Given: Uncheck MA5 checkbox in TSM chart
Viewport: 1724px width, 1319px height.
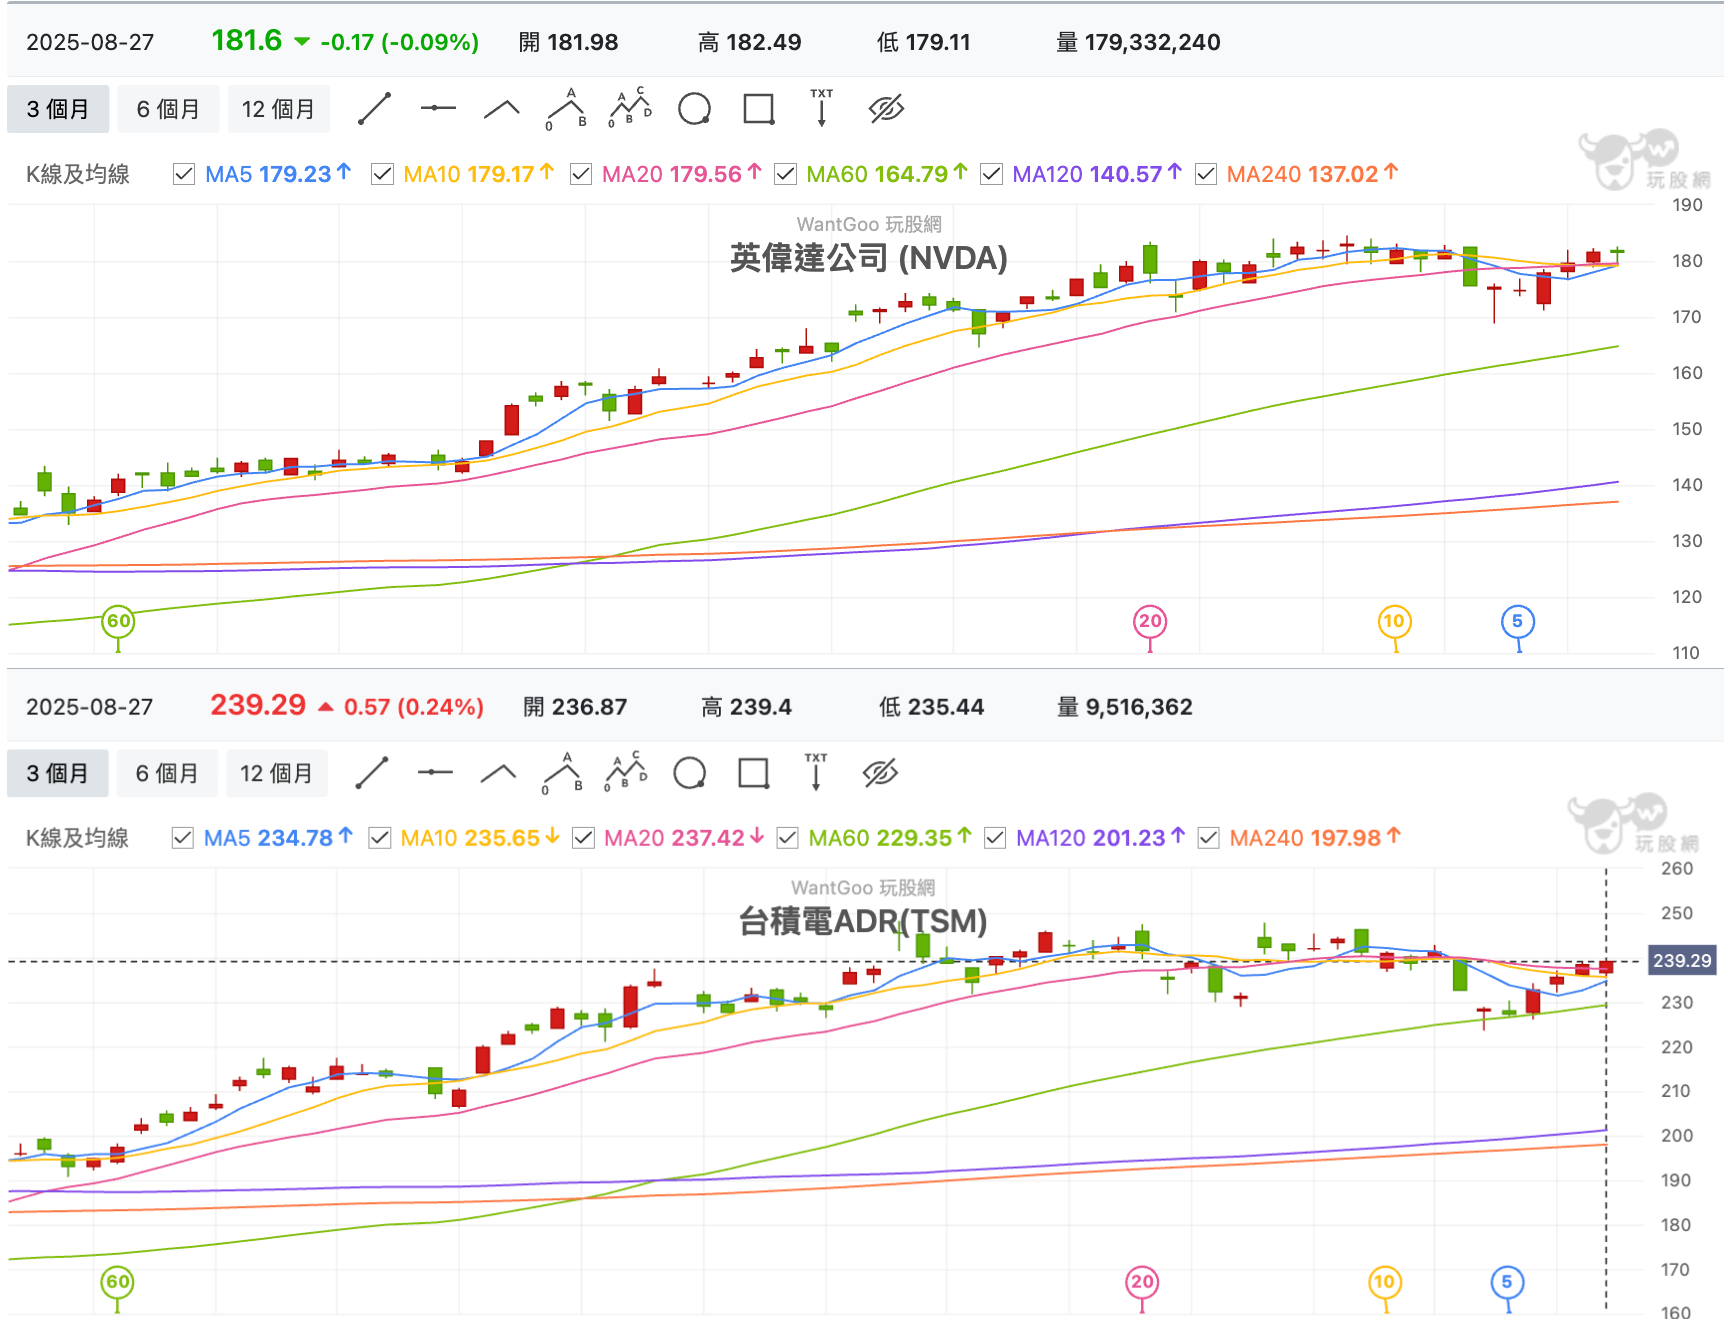Looking at the screenshot, I should [182, 838].
